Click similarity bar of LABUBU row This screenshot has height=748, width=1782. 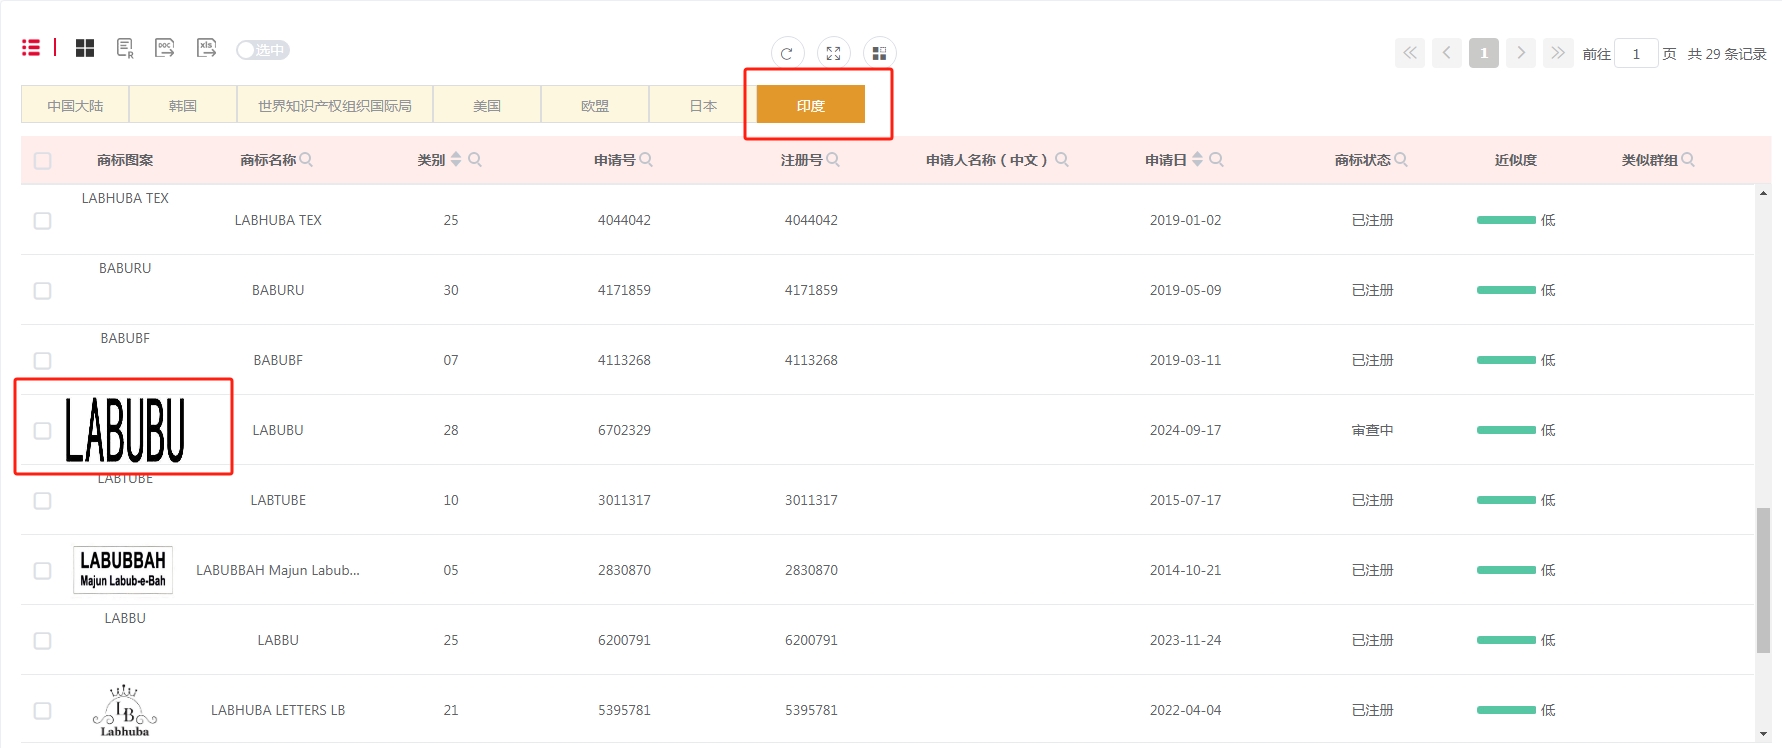(1506, 430)
